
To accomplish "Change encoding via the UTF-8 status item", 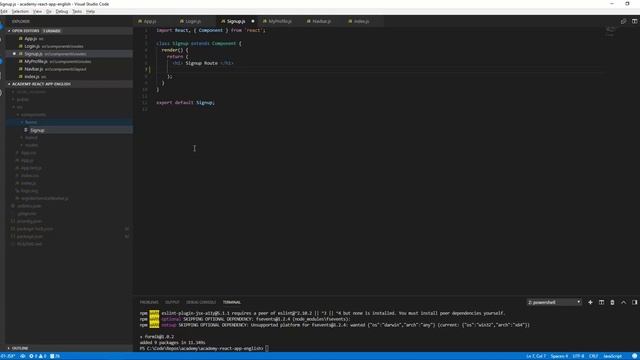I will [578, 356].
